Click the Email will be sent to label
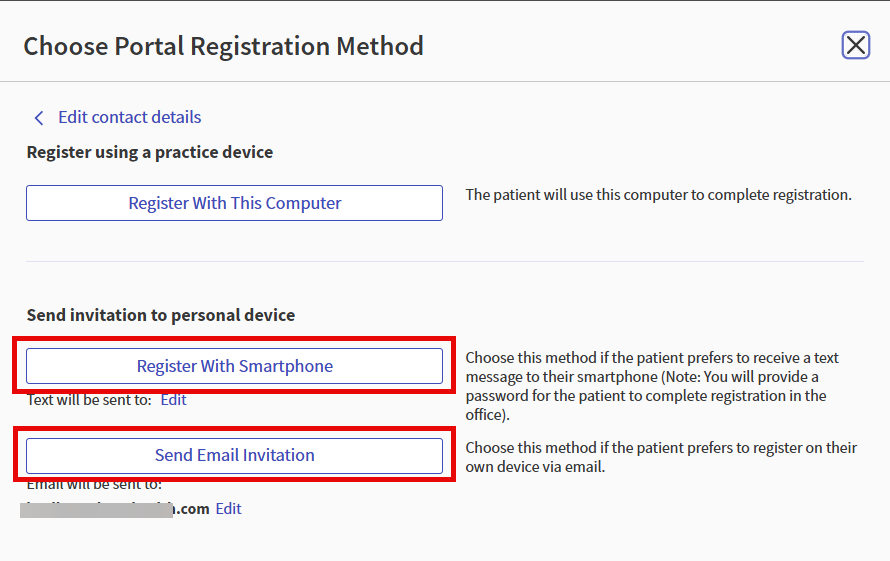Viewport: 890px width, 561px height. 94,484
